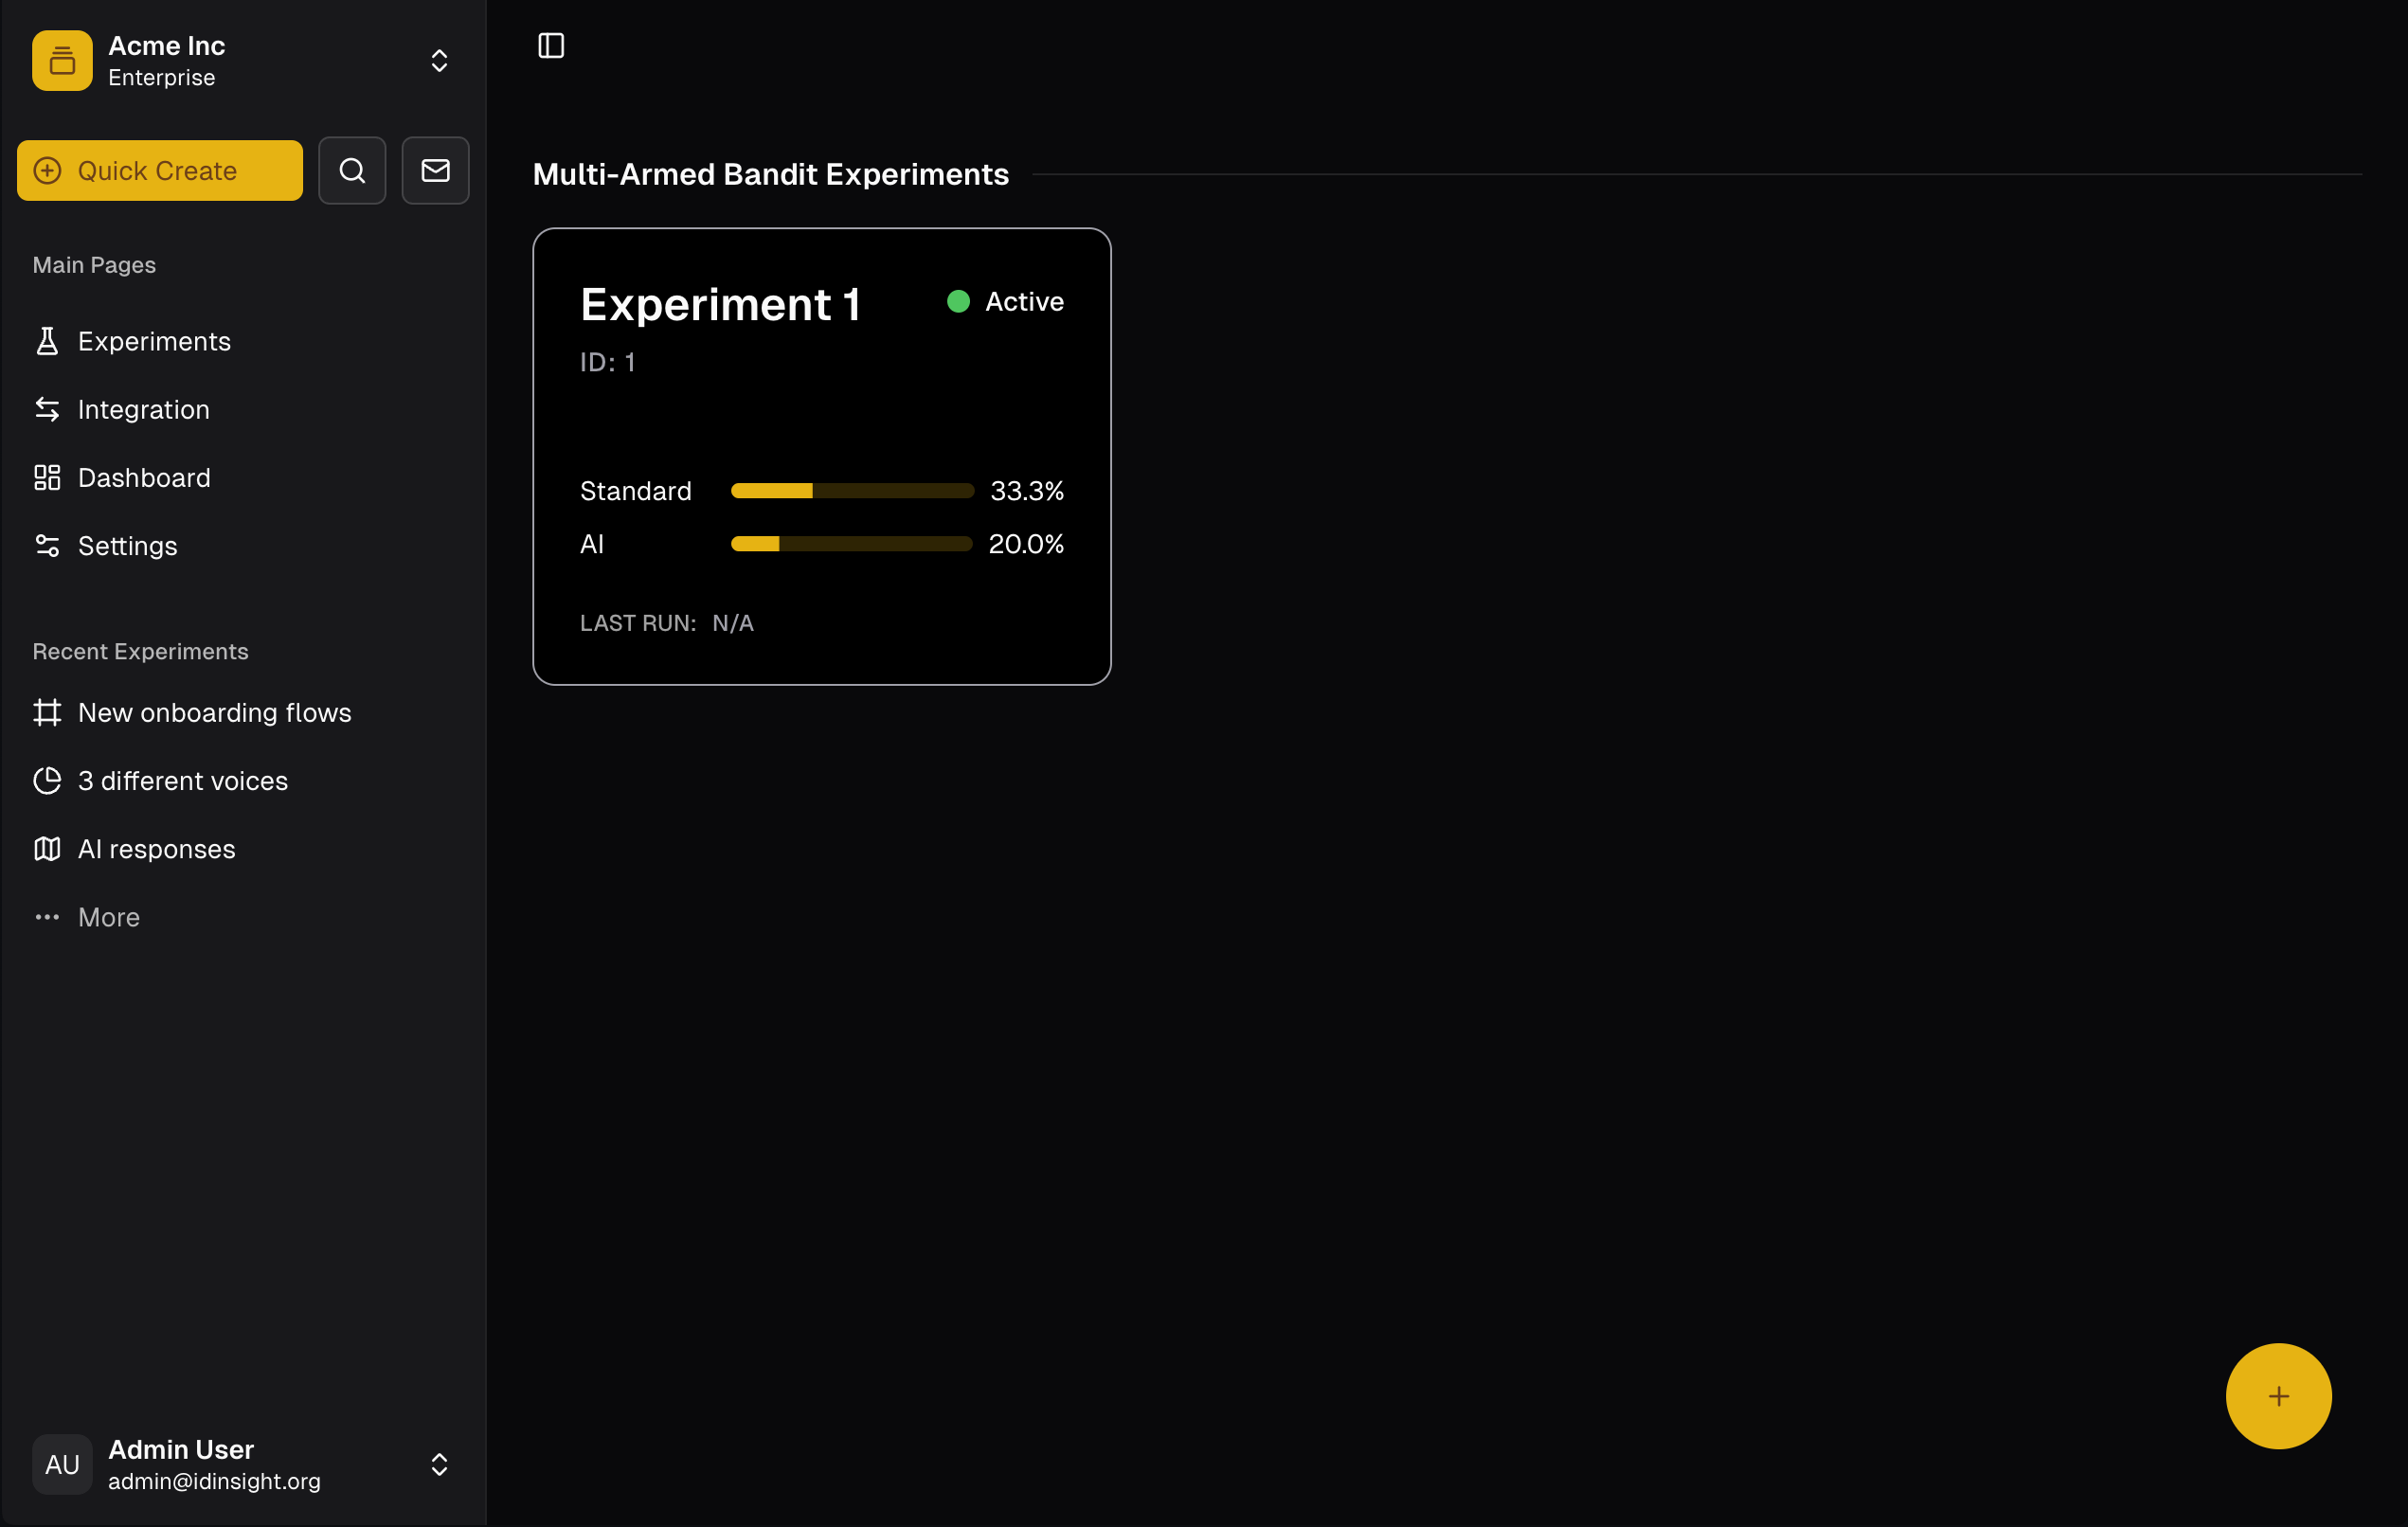Toggle the sidebar panel icon
The image size is (2408, 1527).
(x=551, y=46)
